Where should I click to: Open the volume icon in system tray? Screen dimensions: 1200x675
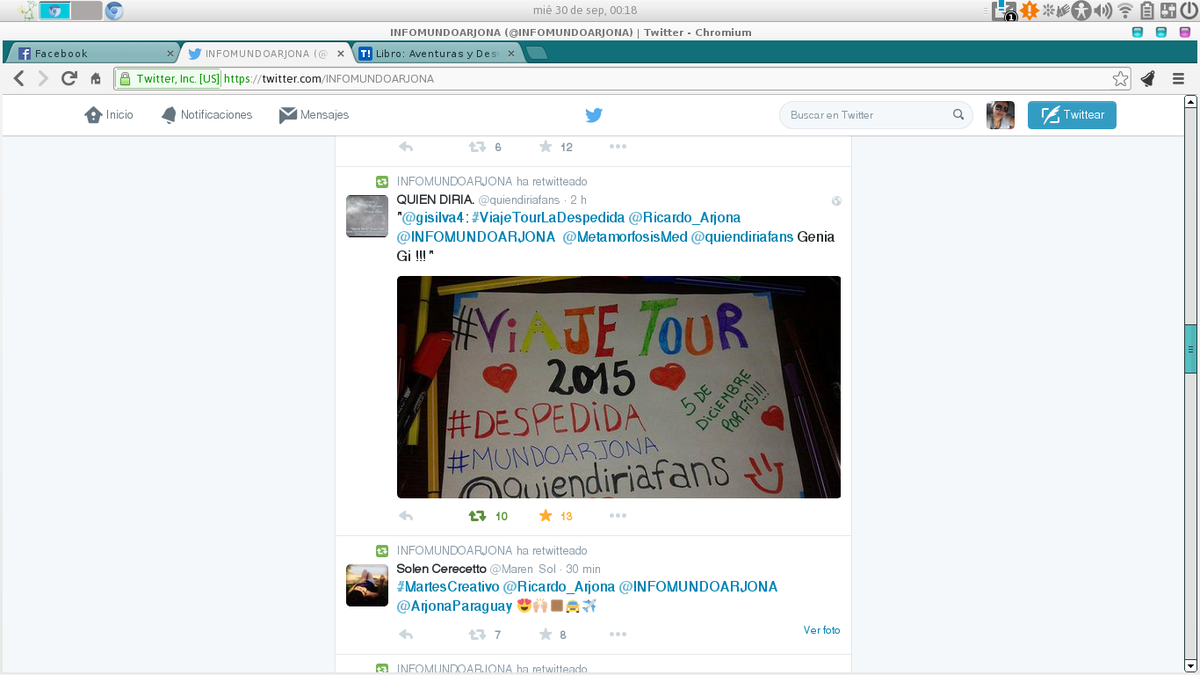coord(1103,11)
